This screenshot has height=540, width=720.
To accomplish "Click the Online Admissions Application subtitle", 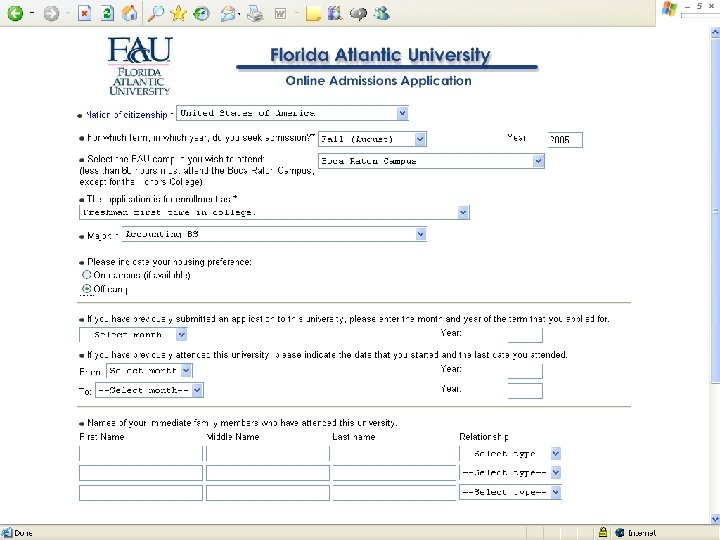I will [378, 81].
